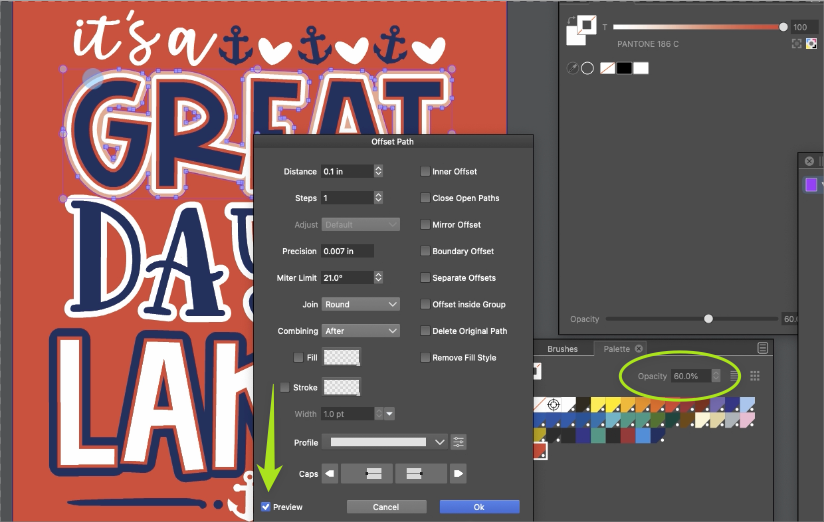Click the Ok button
The image size is (824, 522).
tap(479, 507)
